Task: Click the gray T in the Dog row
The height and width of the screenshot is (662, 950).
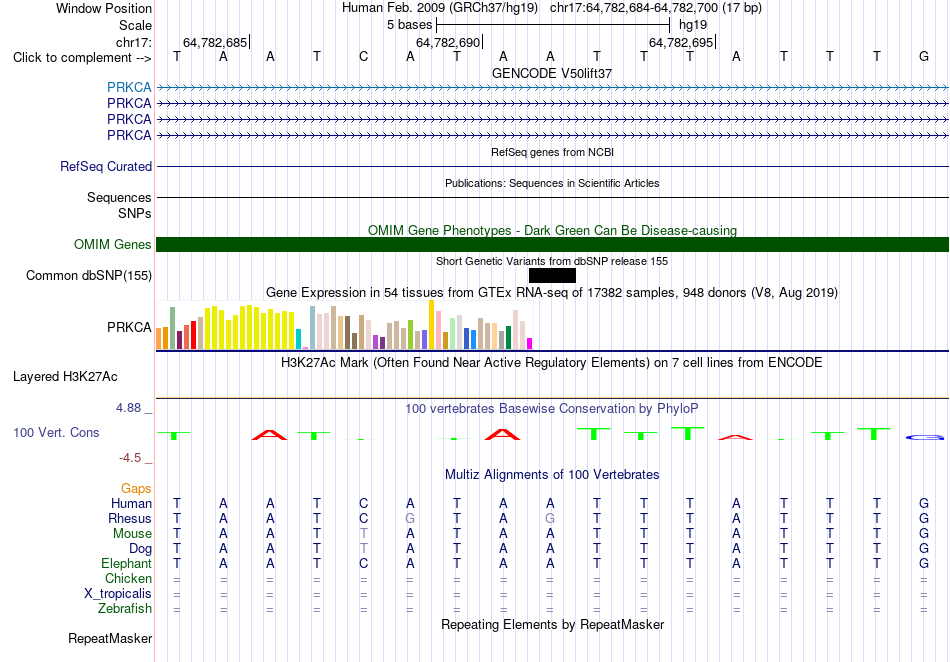Action: point(364,548)
